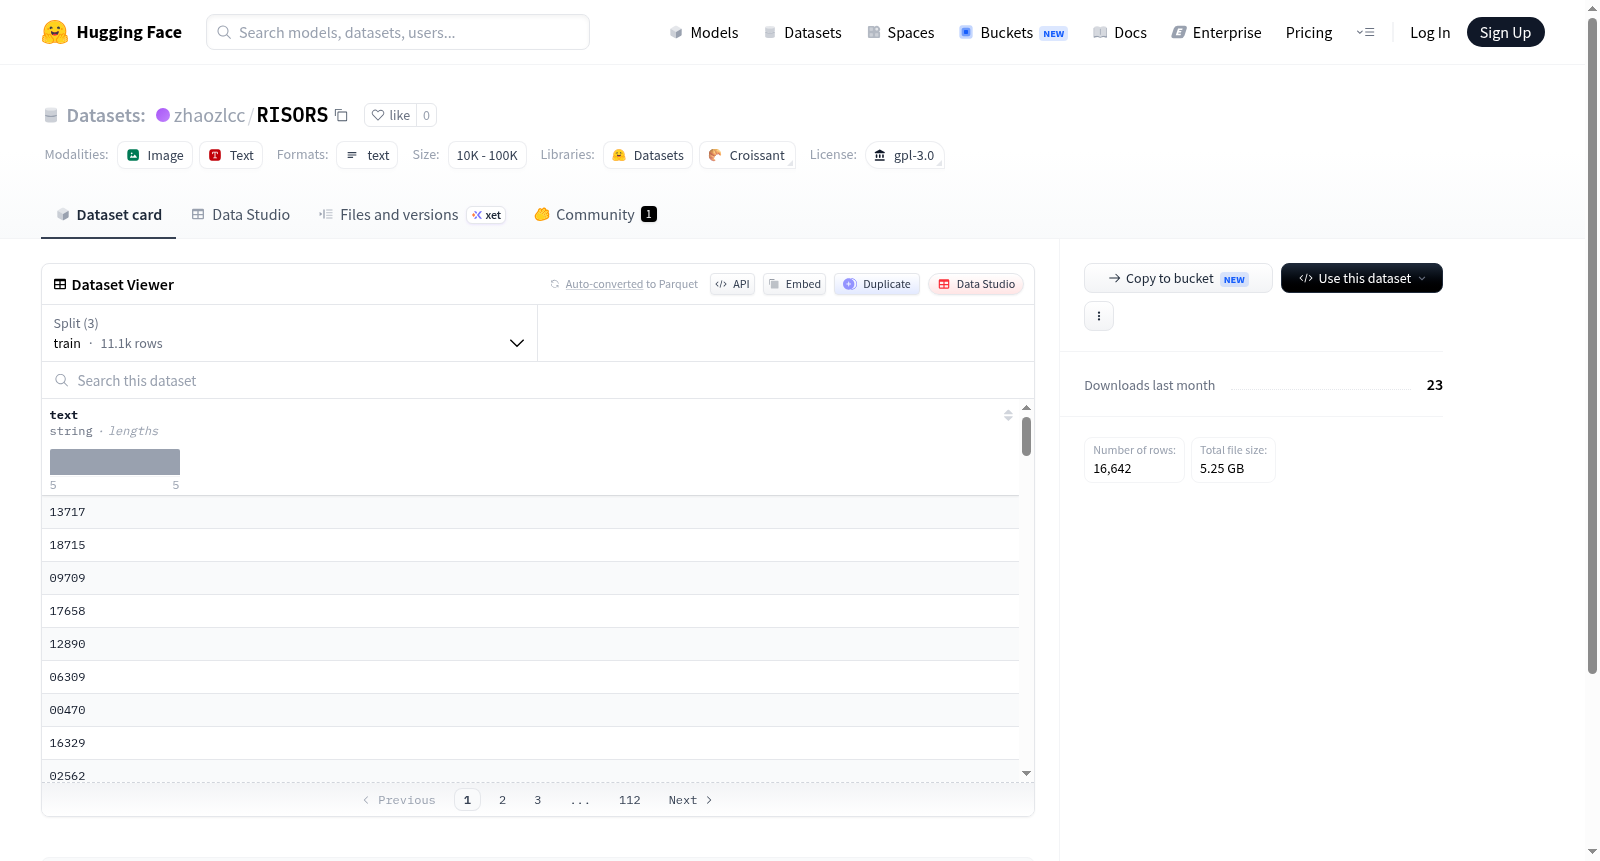1600x861 pixels.
Task: Open the Docs page
Action: point(1120,32)
